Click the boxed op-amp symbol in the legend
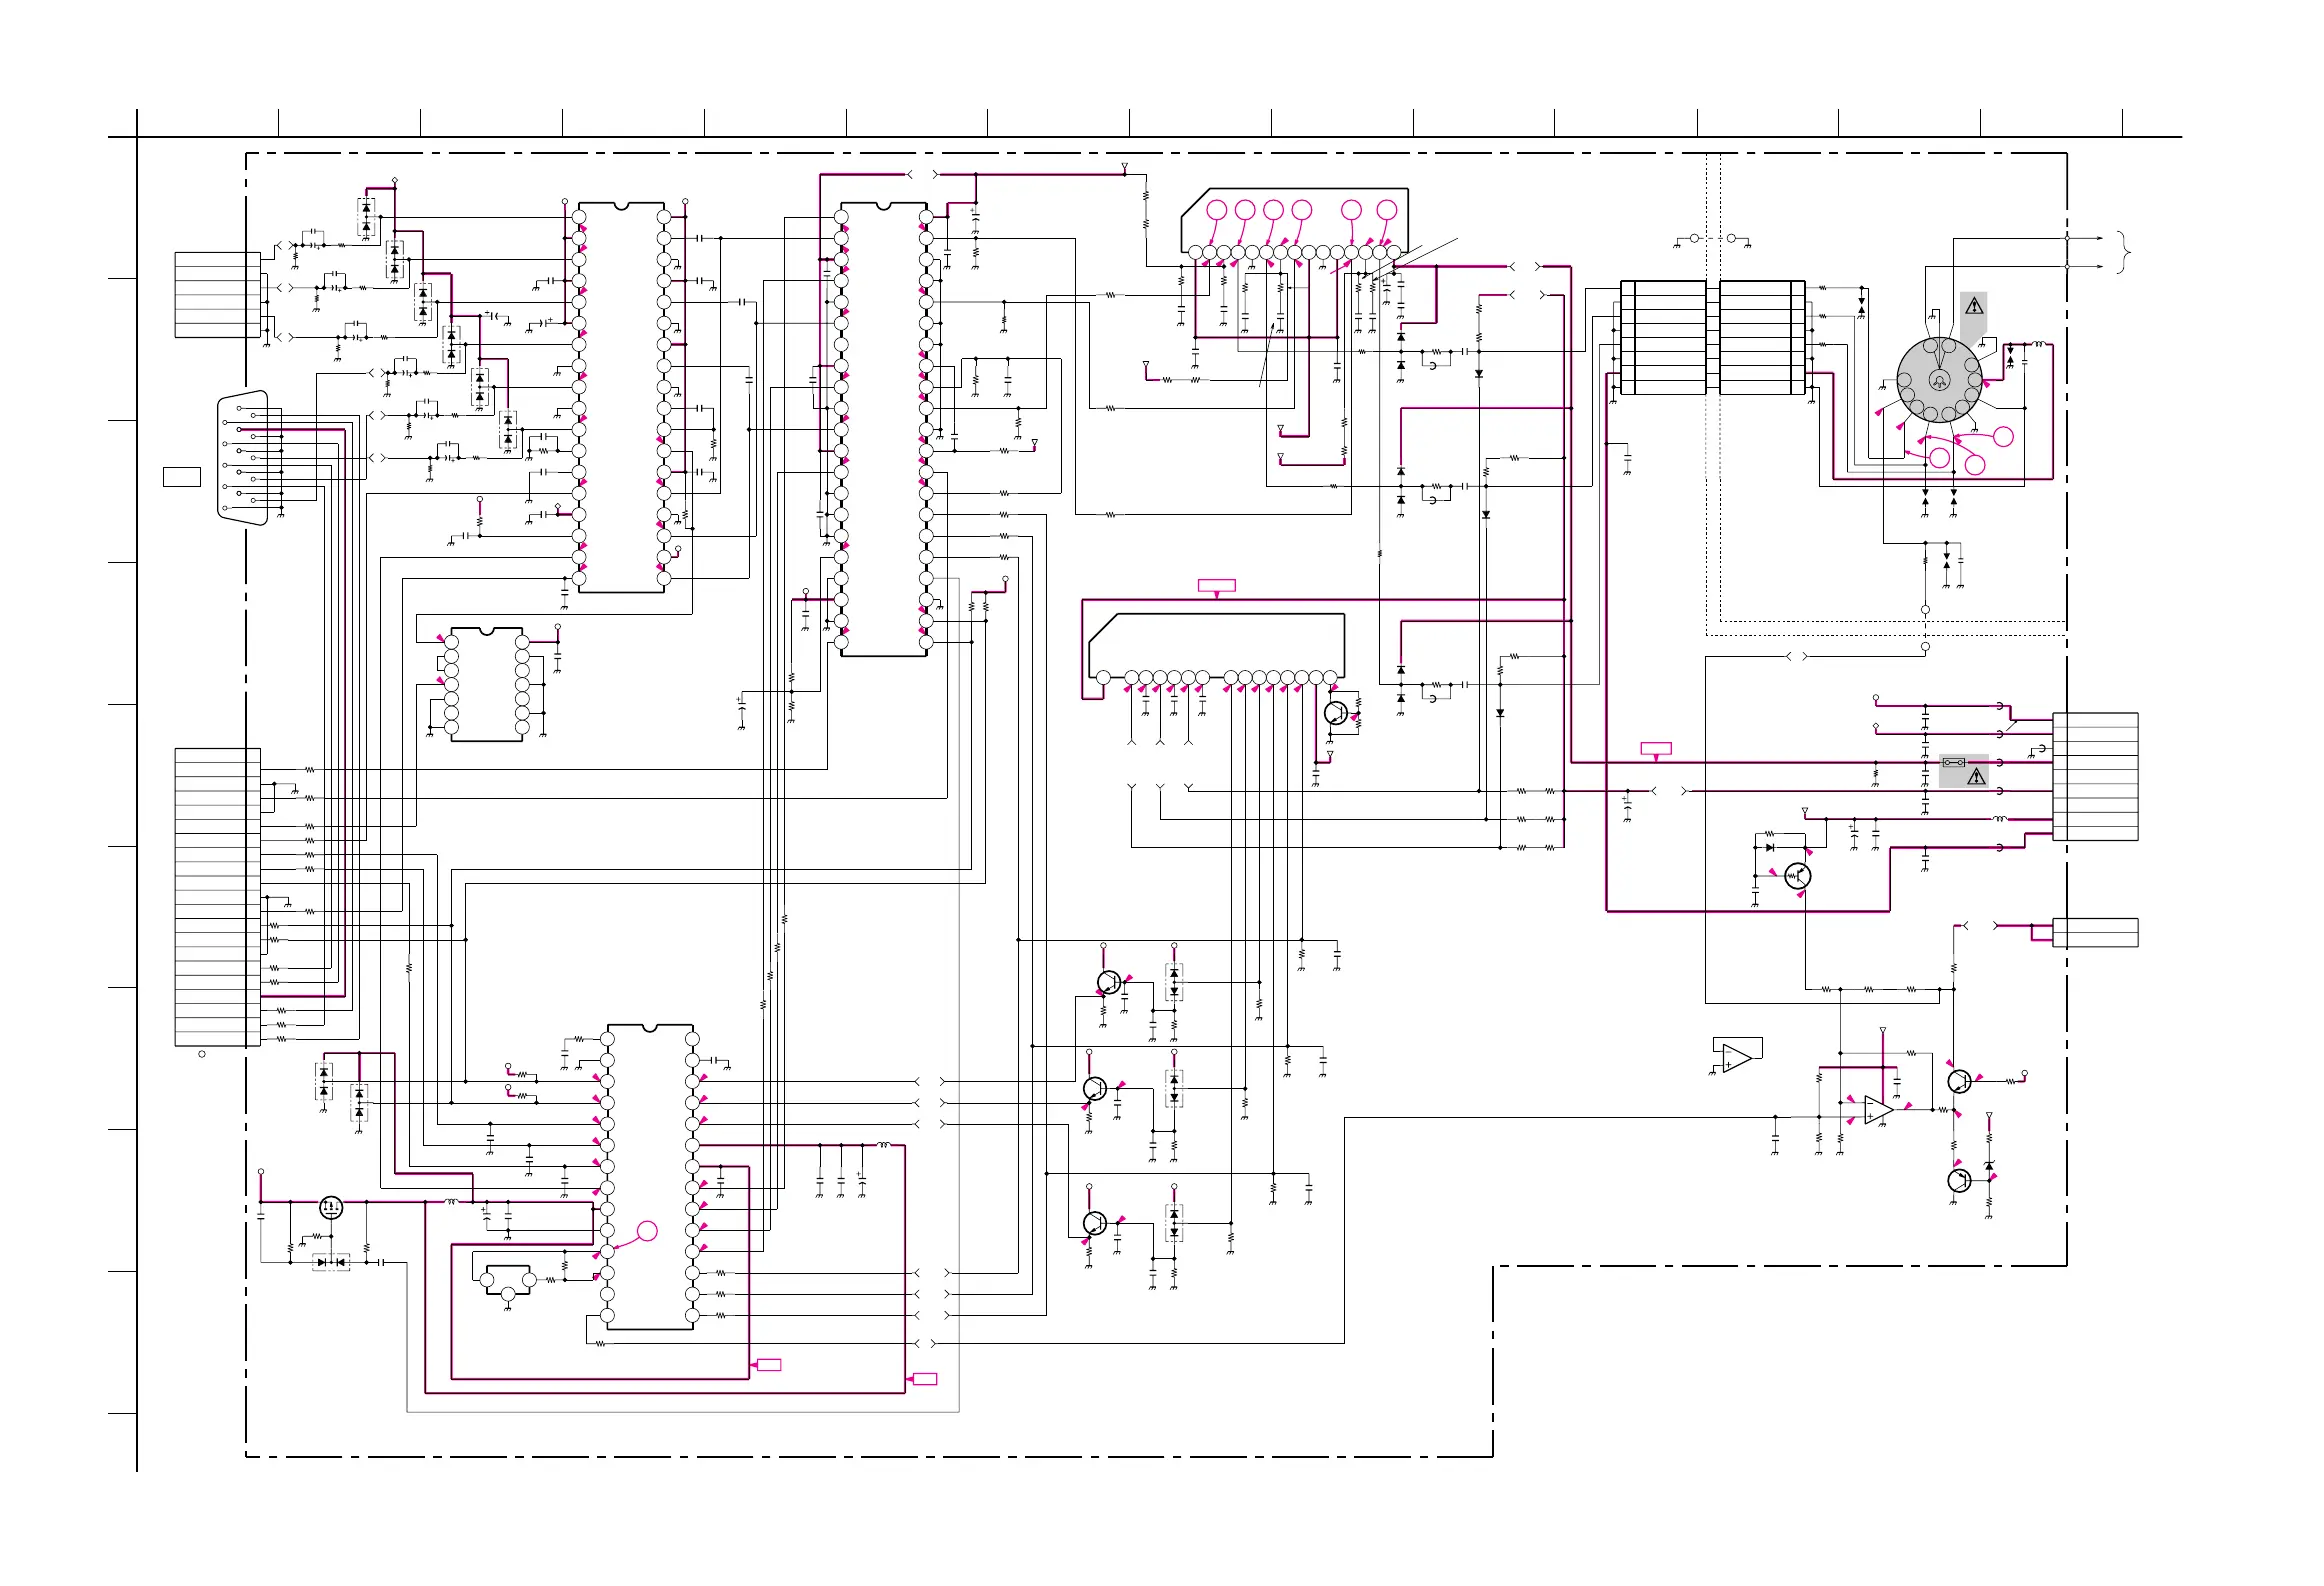This screenshot has width=2324, height=1586. [1737, 1057]
